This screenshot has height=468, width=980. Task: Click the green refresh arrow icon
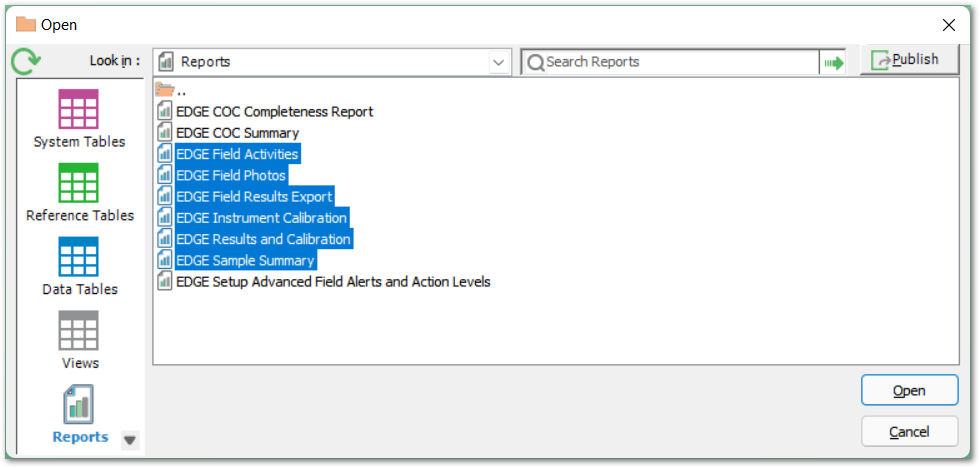click(26, 61)
